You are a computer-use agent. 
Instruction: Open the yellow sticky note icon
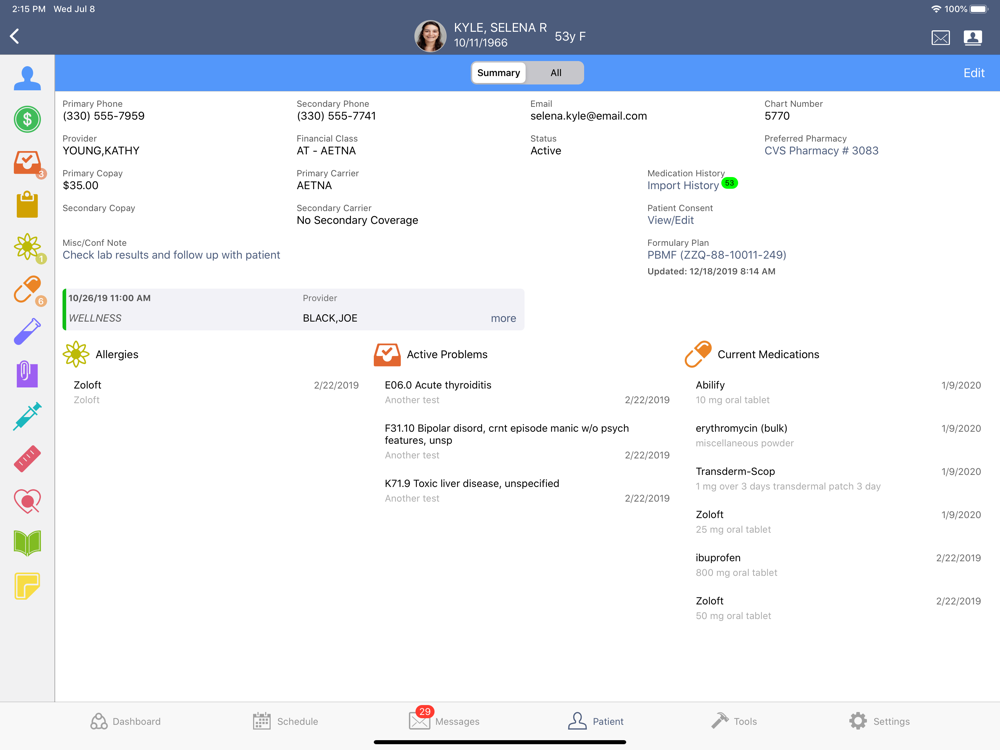click(x=27, y=585)
